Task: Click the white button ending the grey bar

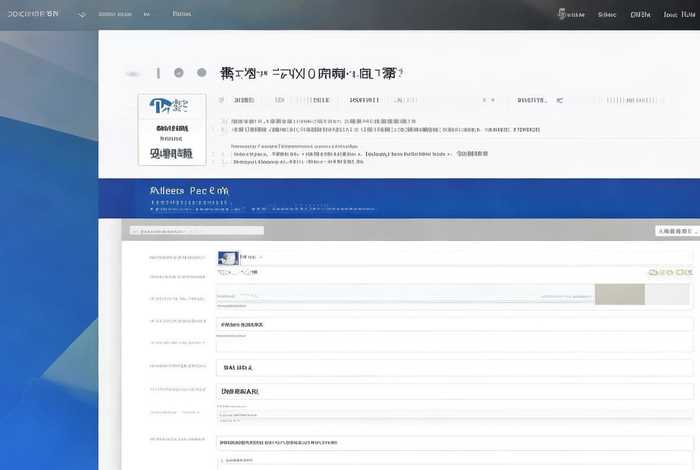Action: click(x=677, y=231)
